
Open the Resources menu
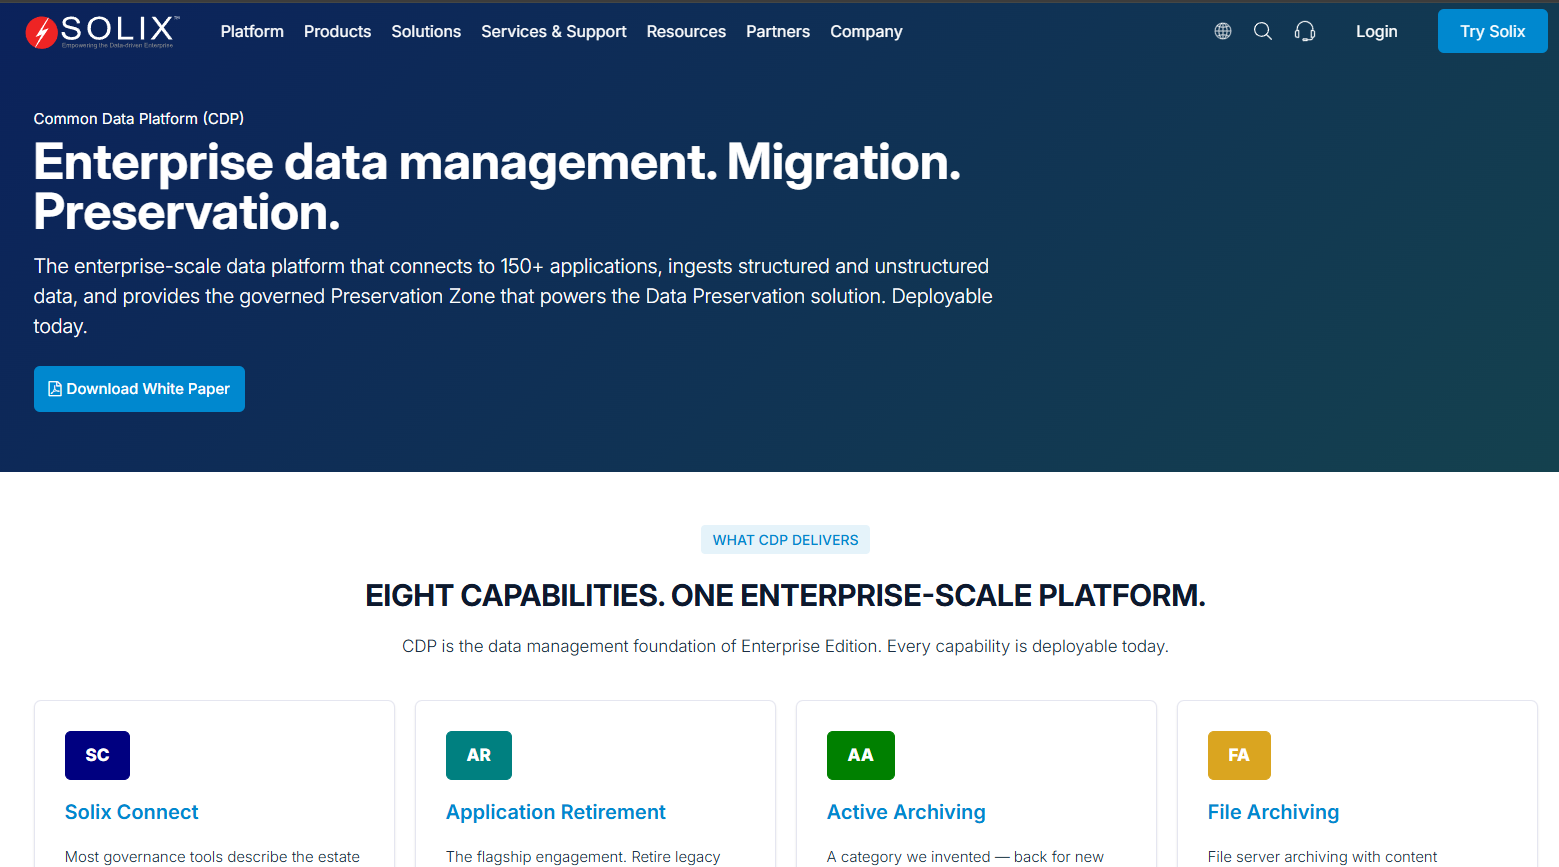686,31
